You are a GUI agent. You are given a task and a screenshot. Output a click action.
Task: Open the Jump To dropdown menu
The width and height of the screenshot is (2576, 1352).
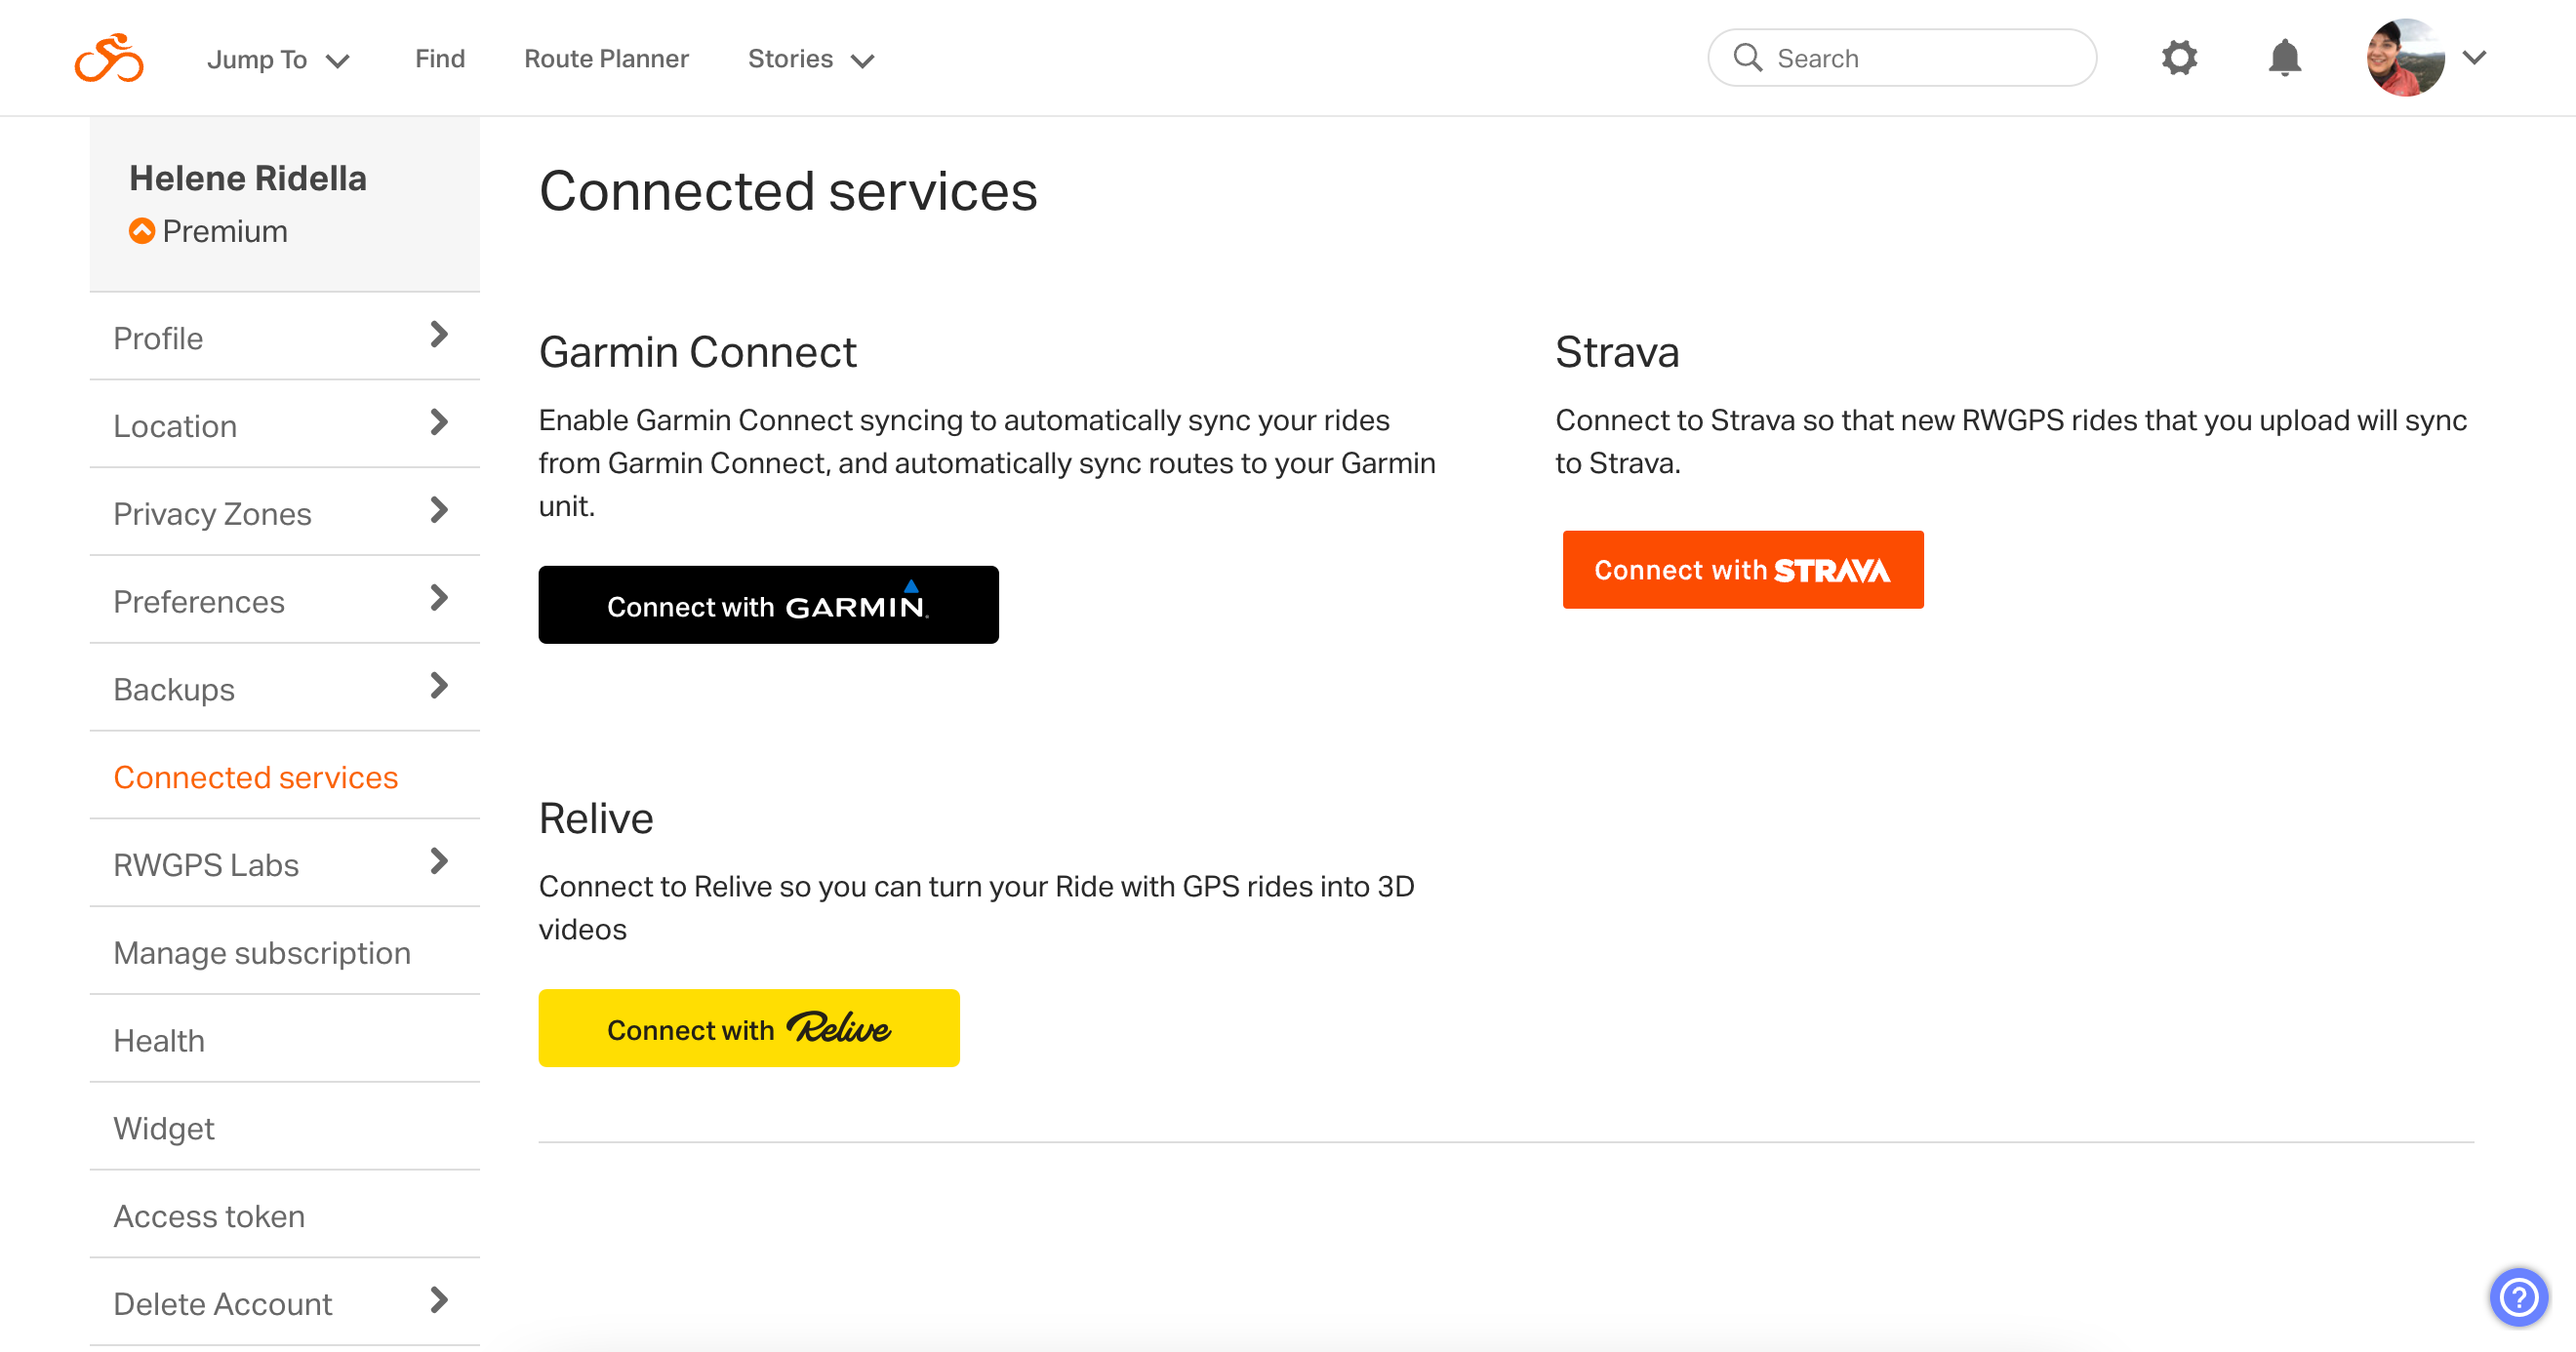(272, 58)
